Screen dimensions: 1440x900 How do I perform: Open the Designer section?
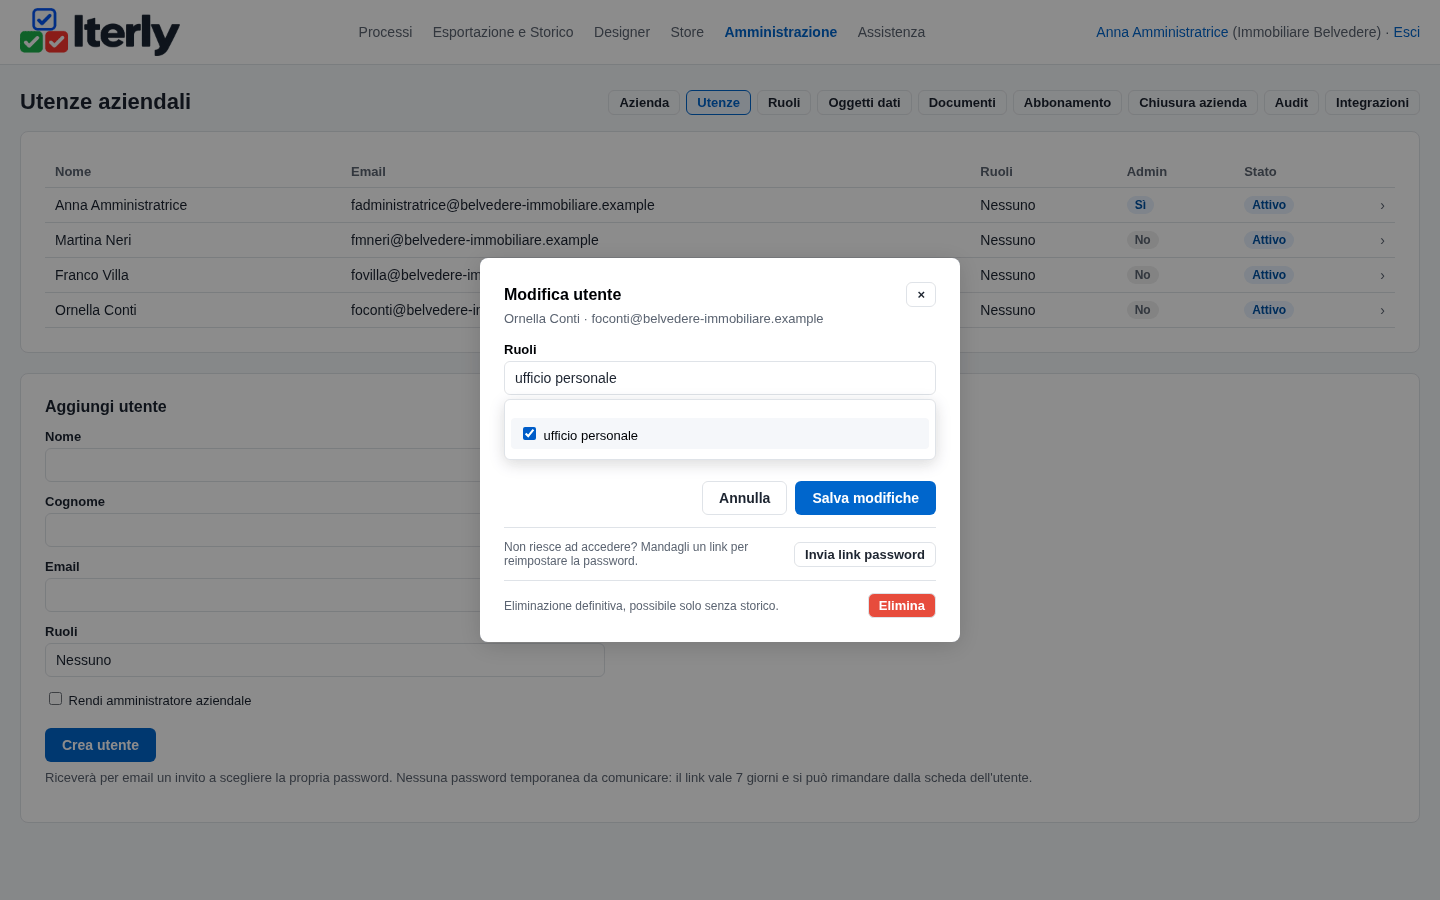(x=622, y=32)
